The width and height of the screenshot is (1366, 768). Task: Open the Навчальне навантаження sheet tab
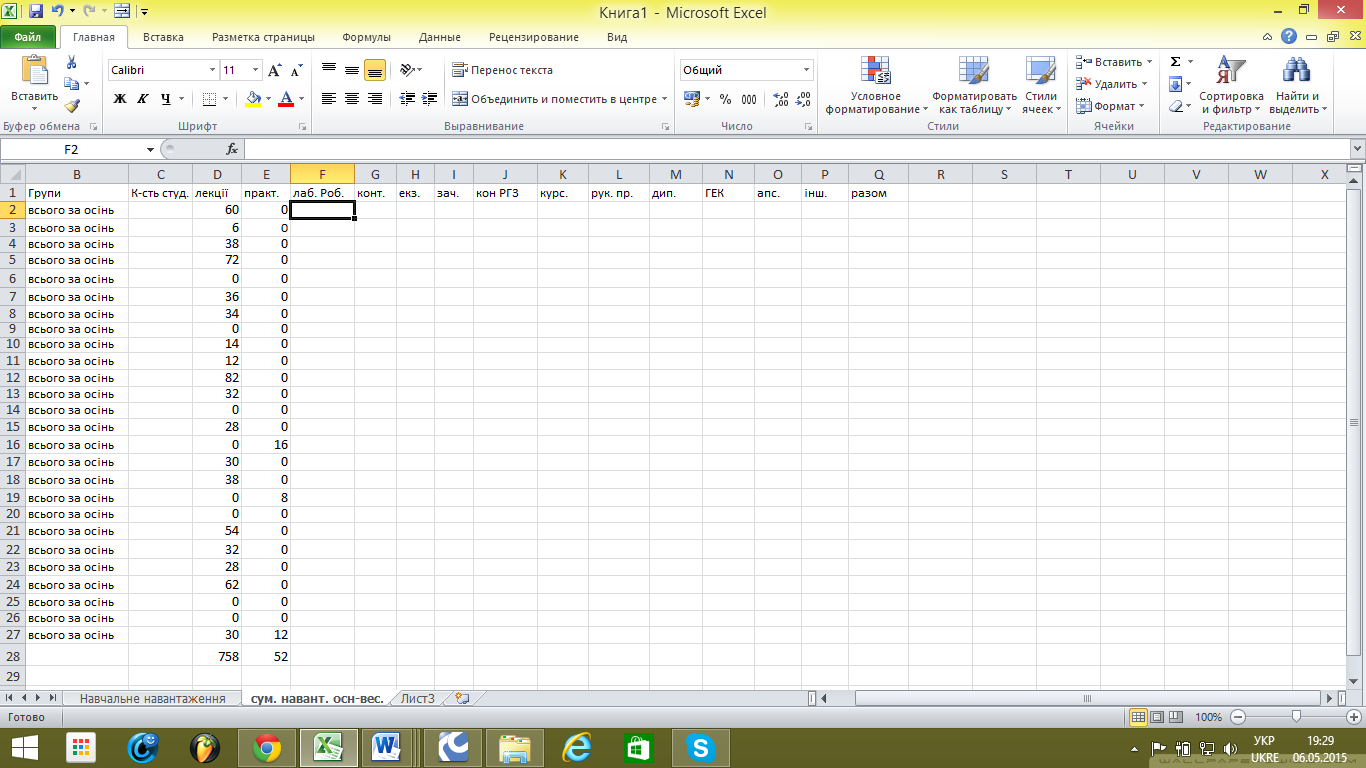[152, 698]
